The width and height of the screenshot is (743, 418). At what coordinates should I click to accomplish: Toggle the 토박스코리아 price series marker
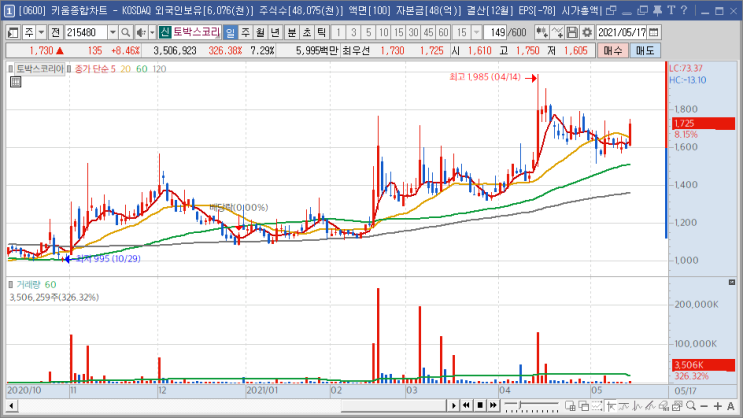click(x=10, y=69)
